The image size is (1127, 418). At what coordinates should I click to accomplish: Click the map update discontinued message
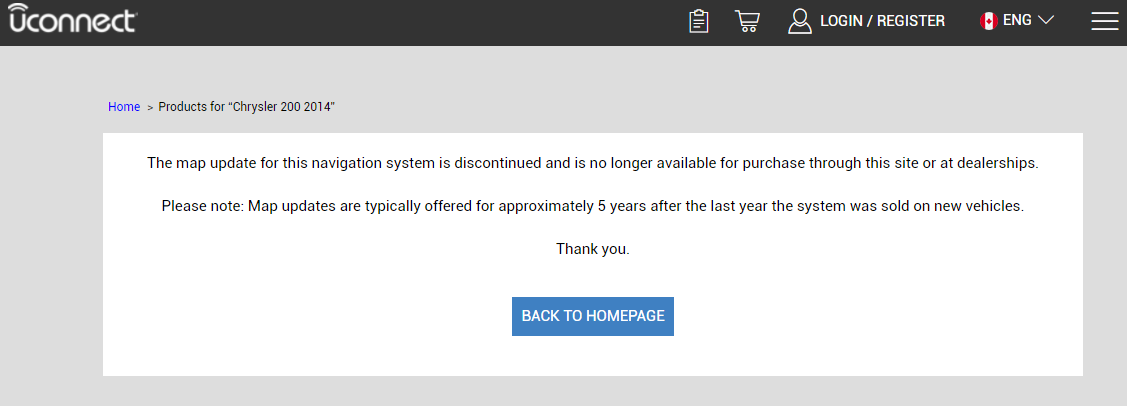593,163
